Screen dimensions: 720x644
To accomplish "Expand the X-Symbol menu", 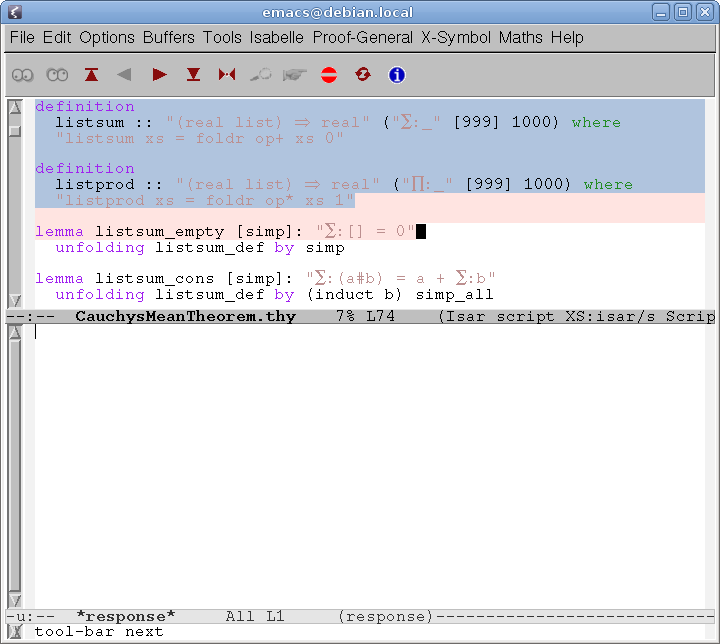I will click(x=455, y=38).
